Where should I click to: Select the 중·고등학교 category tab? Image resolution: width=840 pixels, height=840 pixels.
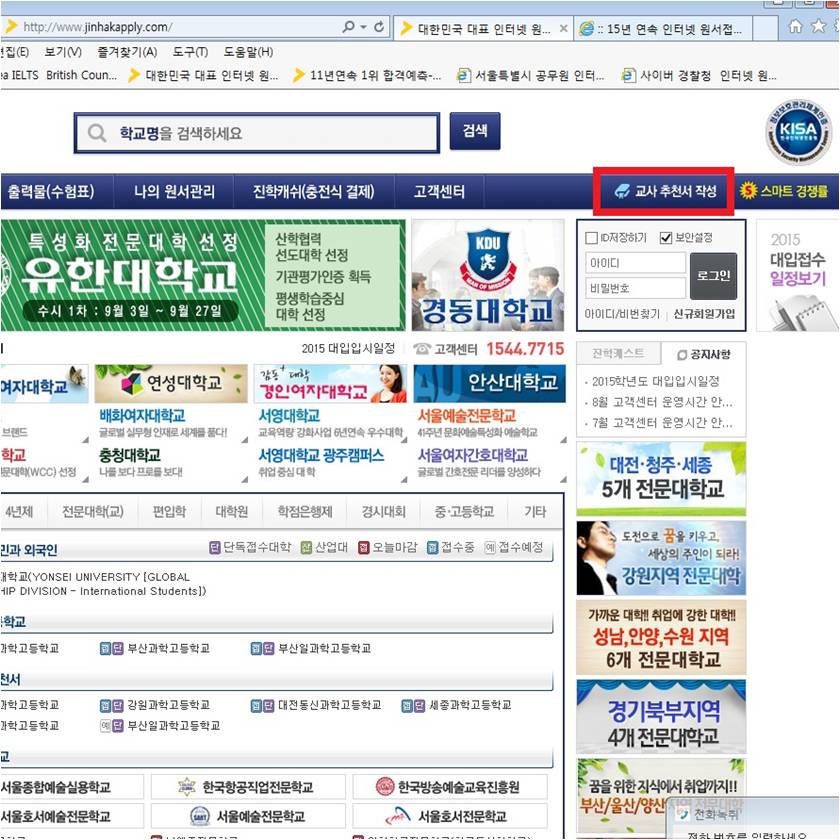[464, 512]
